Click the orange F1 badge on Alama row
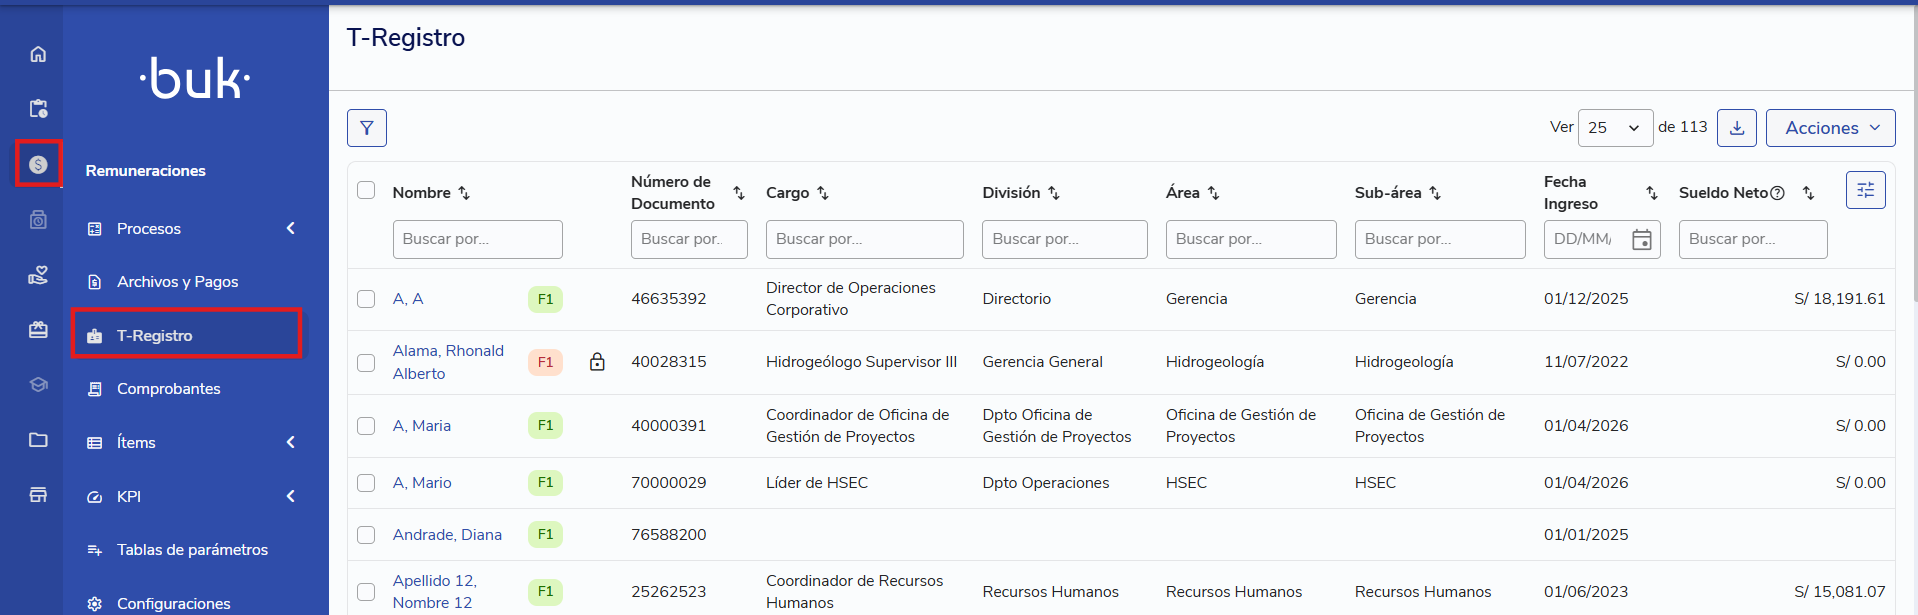The image size is (1918, 615). pos(545,362)
